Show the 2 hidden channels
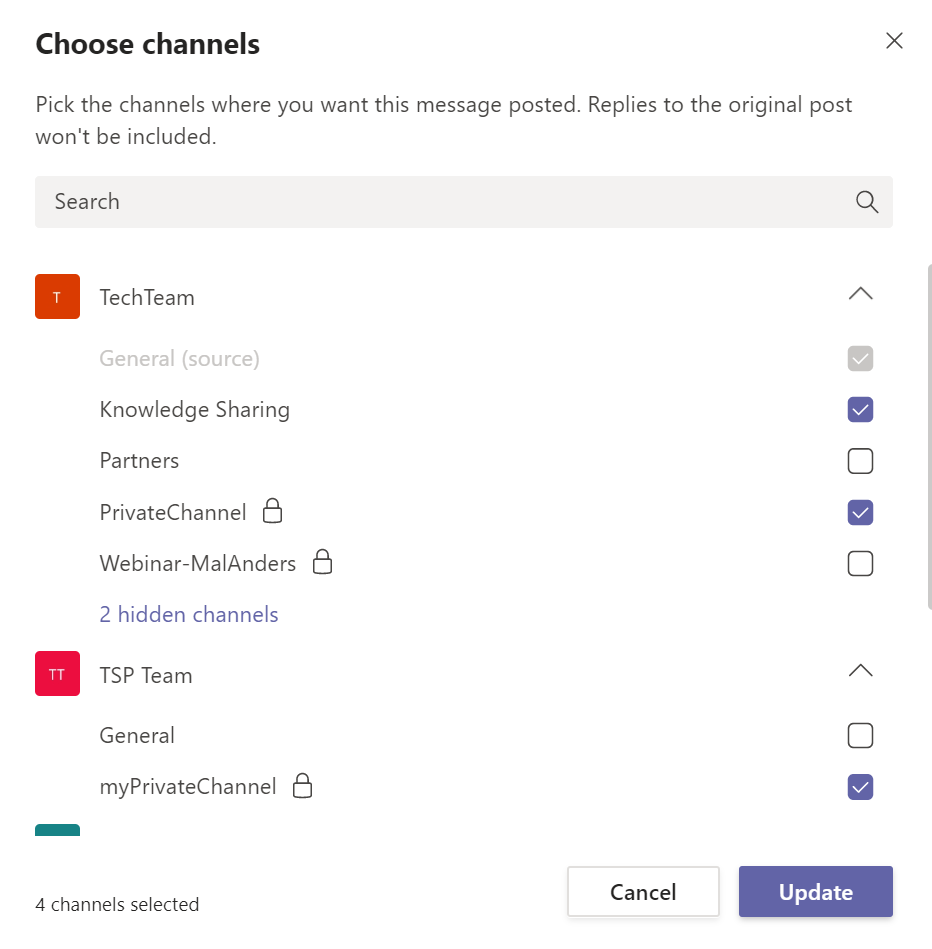 coord(189,614)
